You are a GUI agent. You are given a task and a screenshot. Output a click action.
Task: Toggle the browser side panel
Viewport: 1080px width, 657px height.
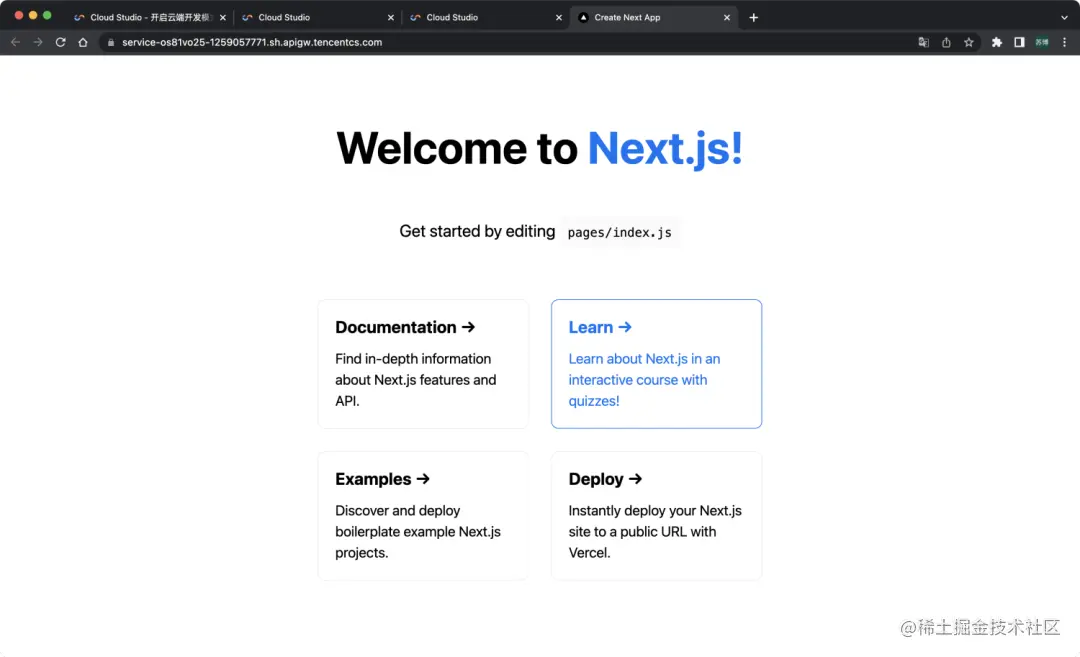pyautogui.click(x=1019, y=42)
